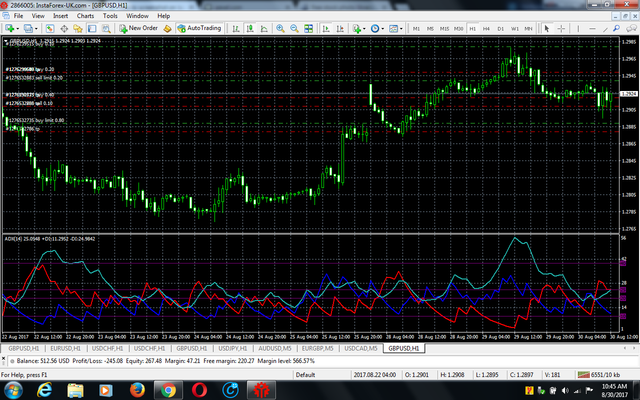
Task: Switch chart to Line Chart type
Action: pyautogui.click(x=264, y=29)
